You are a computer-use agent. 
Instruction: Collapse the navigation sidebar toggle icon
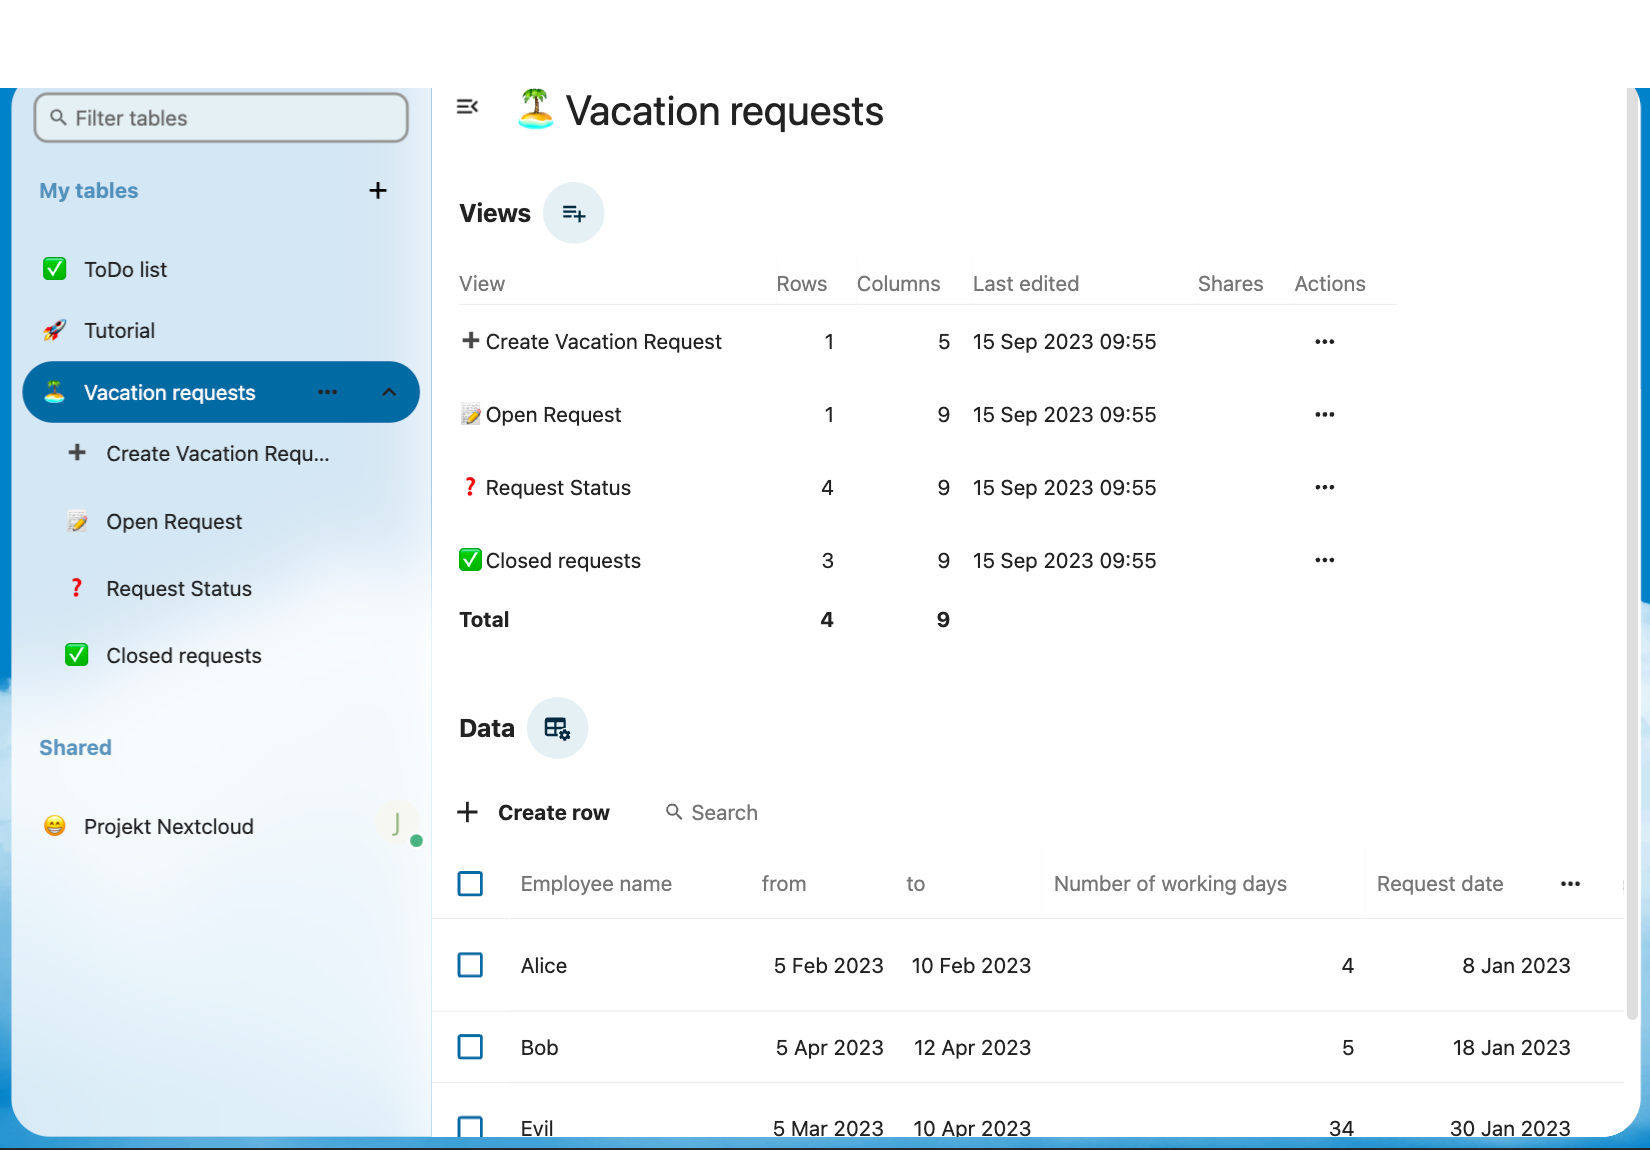(467, 107)
